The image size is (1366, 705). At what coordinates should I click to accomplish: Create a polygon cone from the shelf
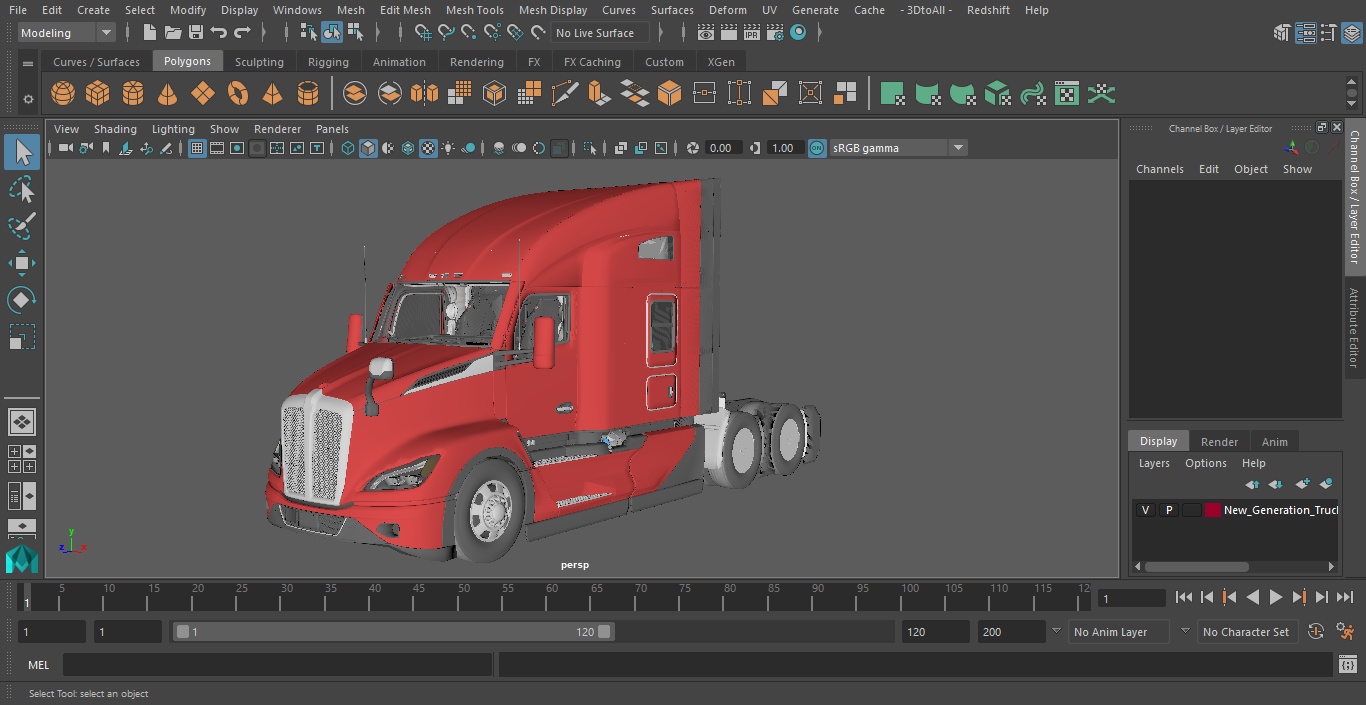pos(167,94)
